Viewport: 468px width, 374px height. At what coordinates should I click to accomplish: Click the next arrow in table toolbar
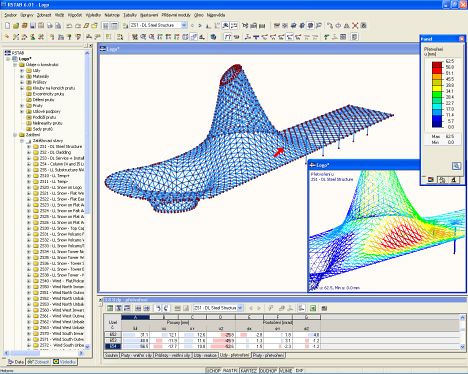[259, 308]
